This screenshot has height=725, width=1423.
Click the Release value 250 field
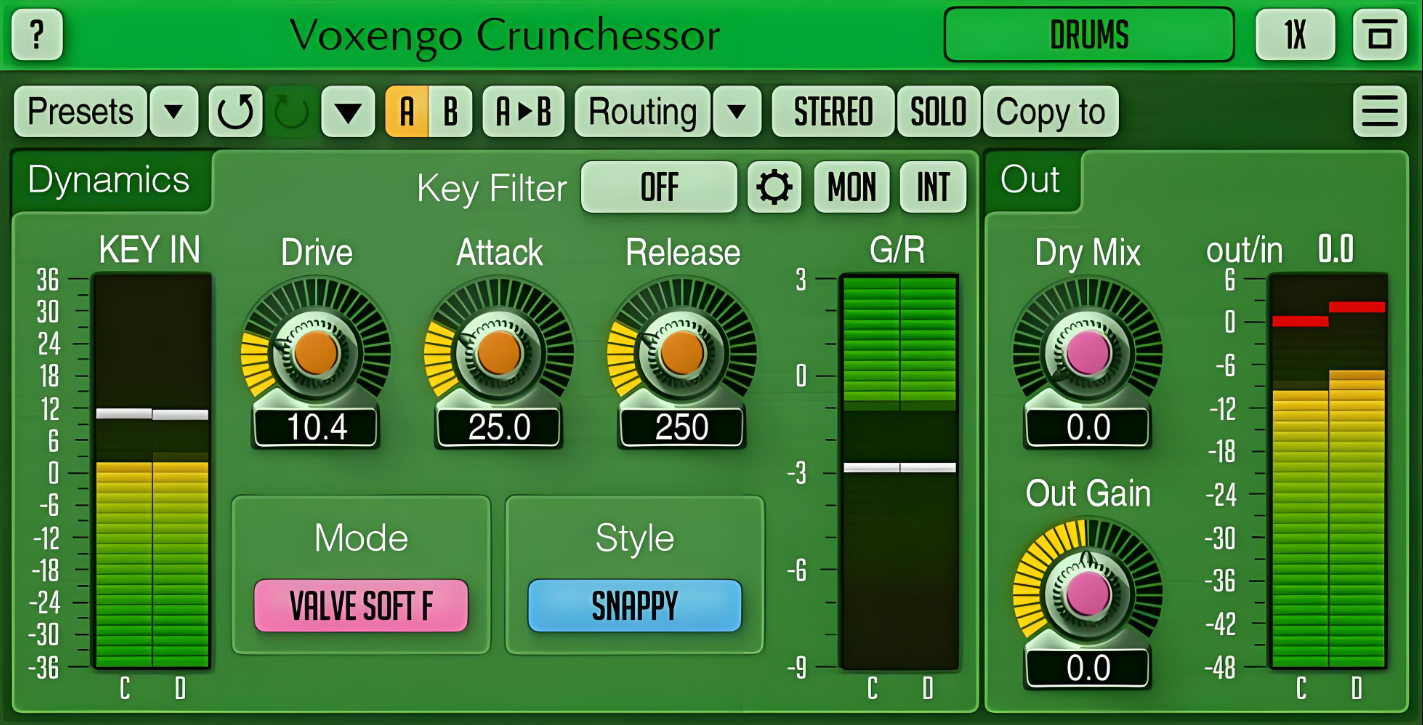[x=682, y=427]
